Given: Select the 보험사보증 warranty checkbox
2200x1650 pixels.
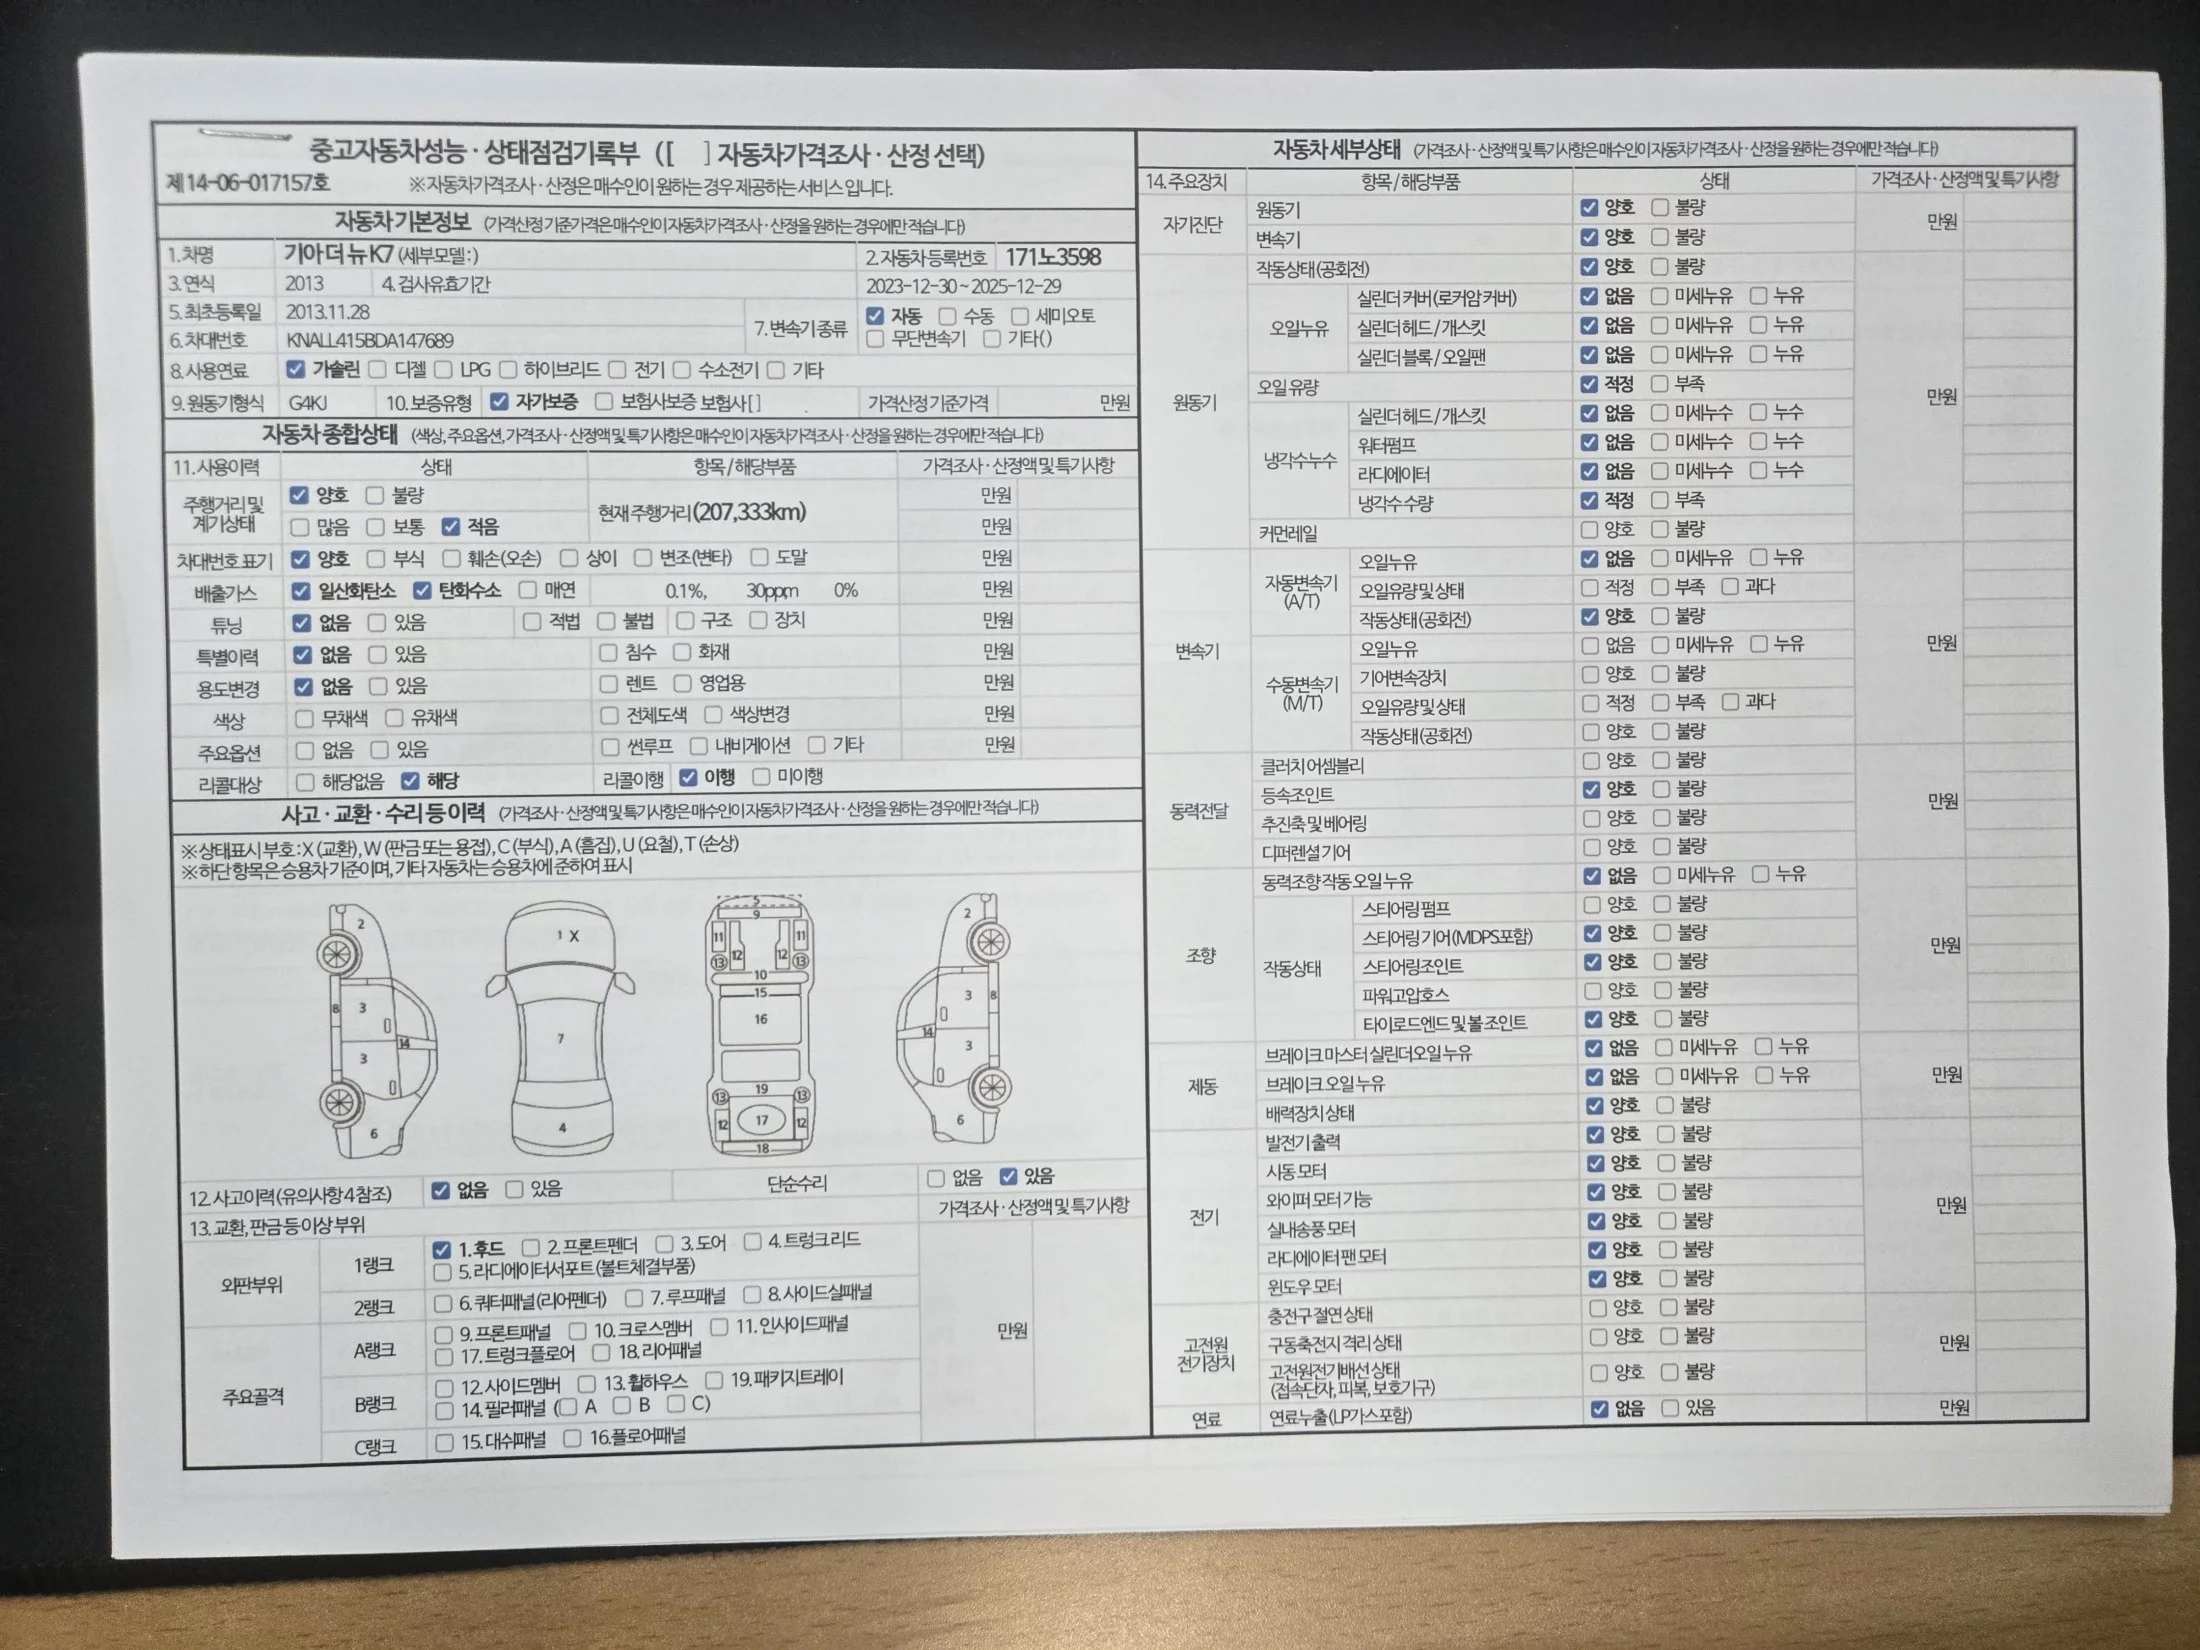Looking at the screenshot, I should 603,401.
